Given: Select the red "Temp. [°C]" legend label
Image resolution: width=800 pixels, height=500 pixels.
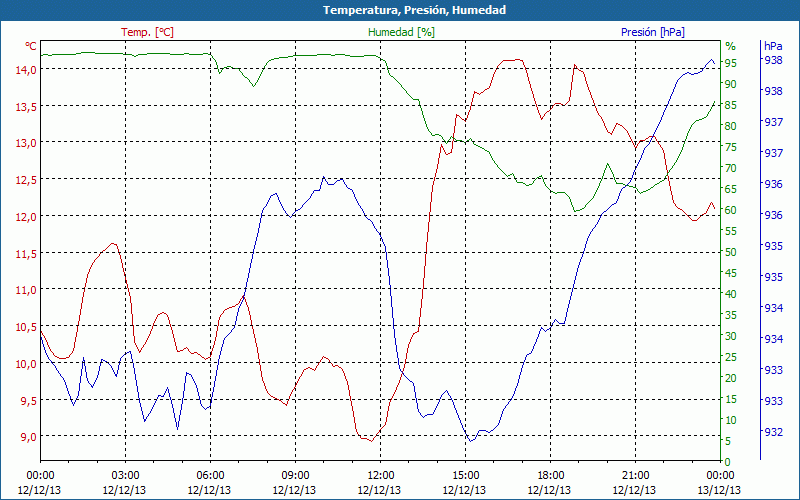Looking at the screenshot, I should pyautogui.click(x=147, y=32).
